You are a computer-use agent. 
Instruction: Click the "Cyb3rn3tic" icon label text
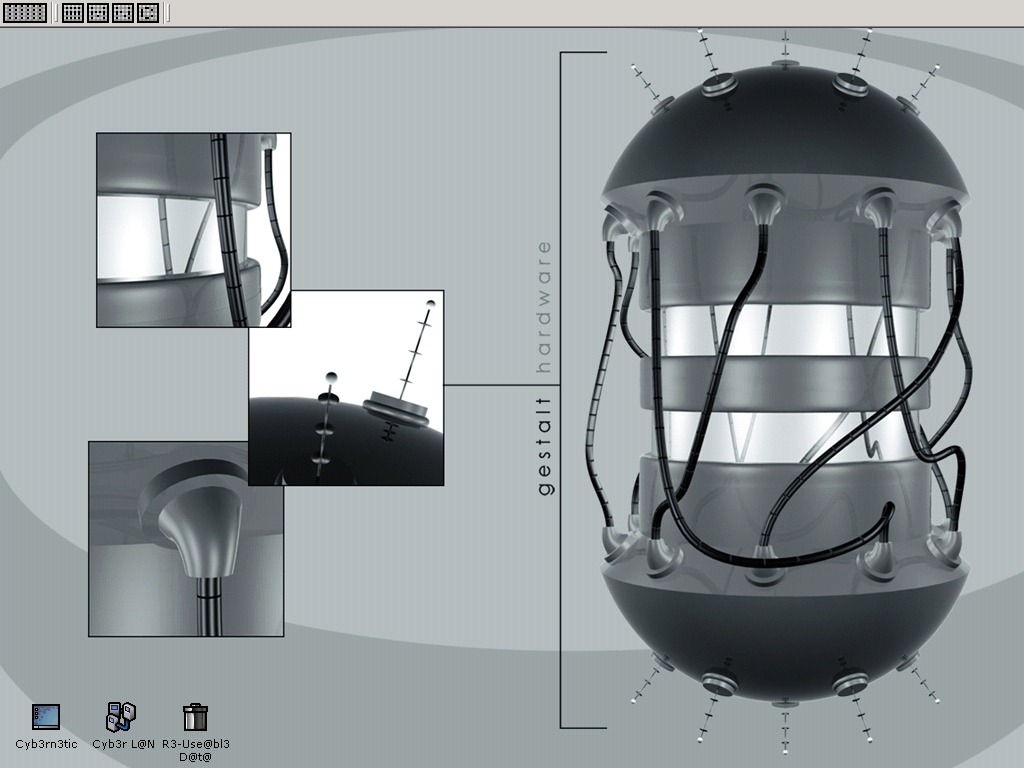46,744
